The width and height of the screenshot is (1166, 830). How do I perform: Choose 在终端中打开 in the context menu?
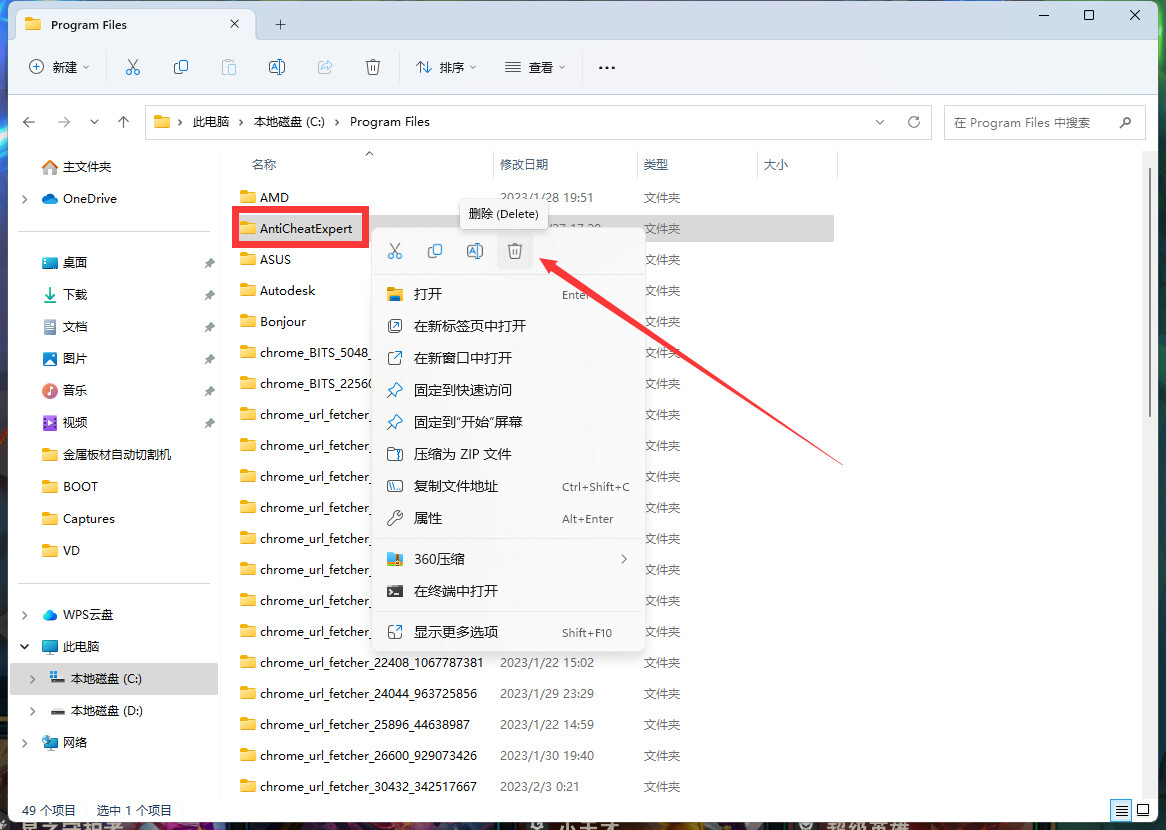coord(507,591)
